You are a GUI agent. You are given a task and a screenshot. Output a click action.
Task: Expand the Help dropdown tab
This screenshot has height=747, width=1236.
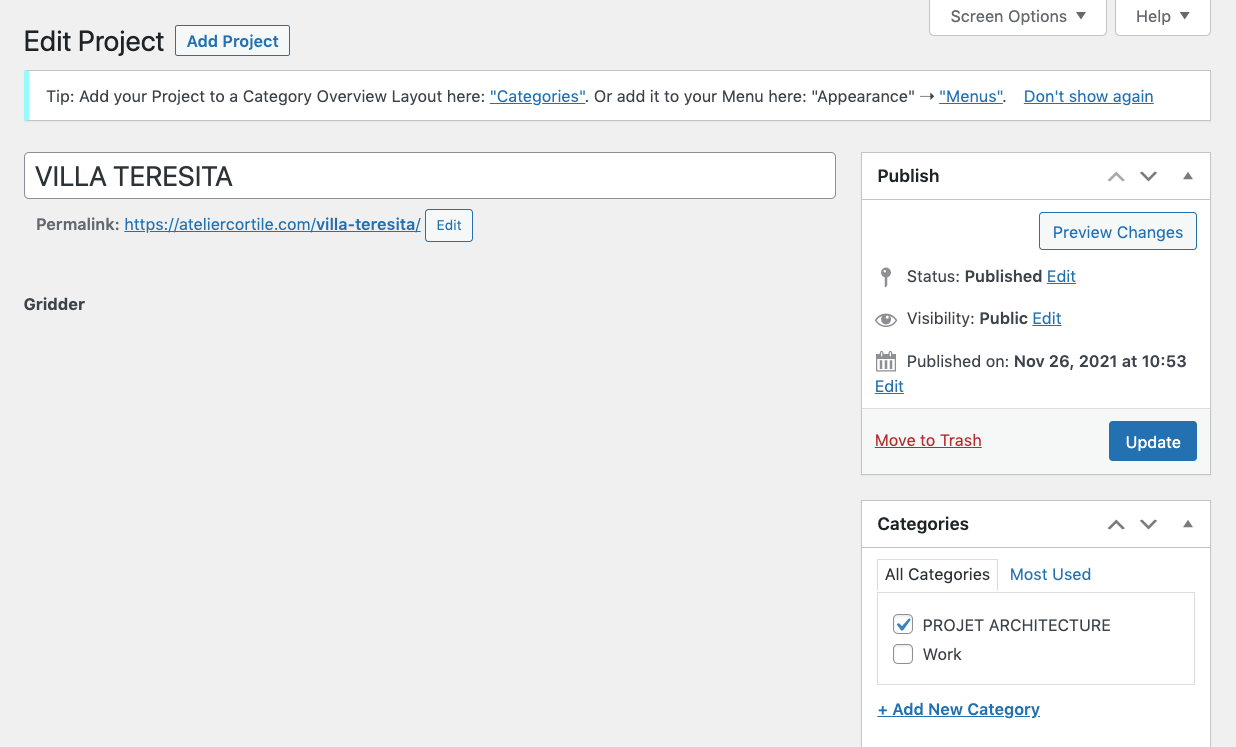tap(1162, 17)
